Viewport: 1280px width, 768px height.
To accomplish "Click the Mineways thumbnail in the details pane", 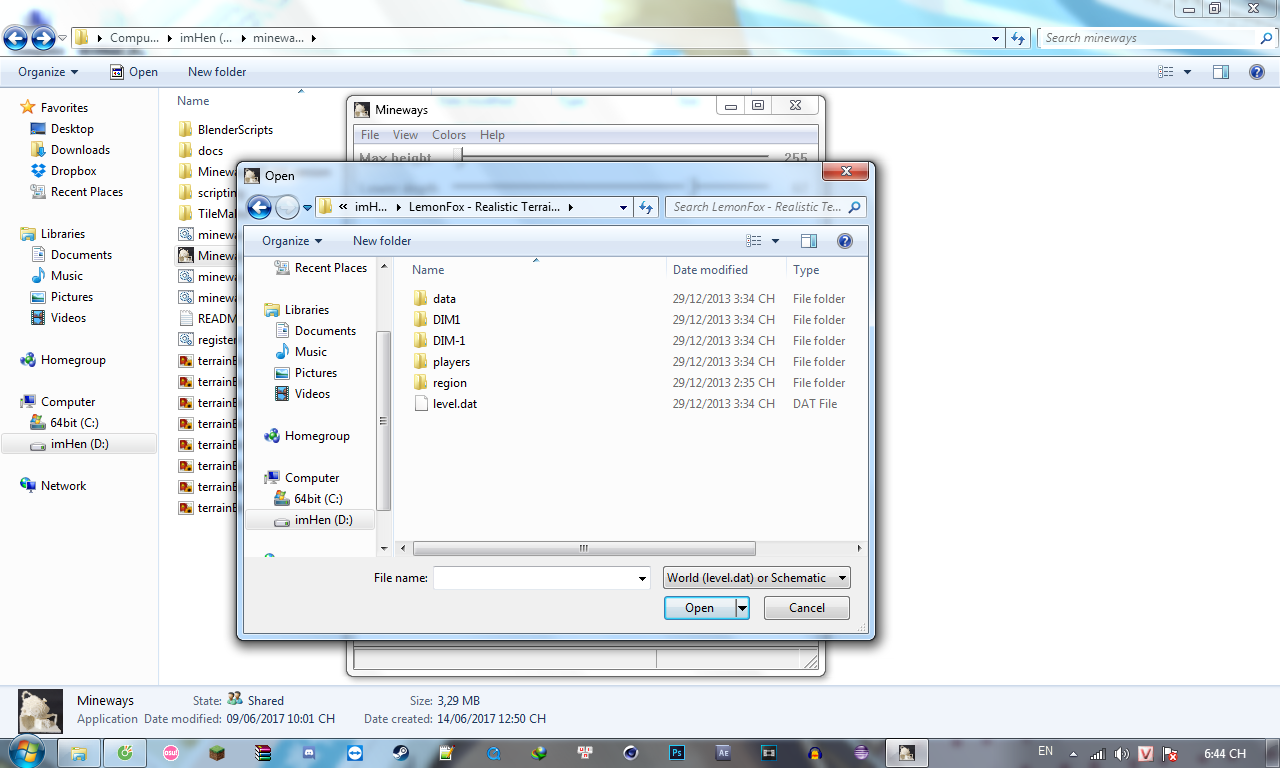I will (41, 710).
